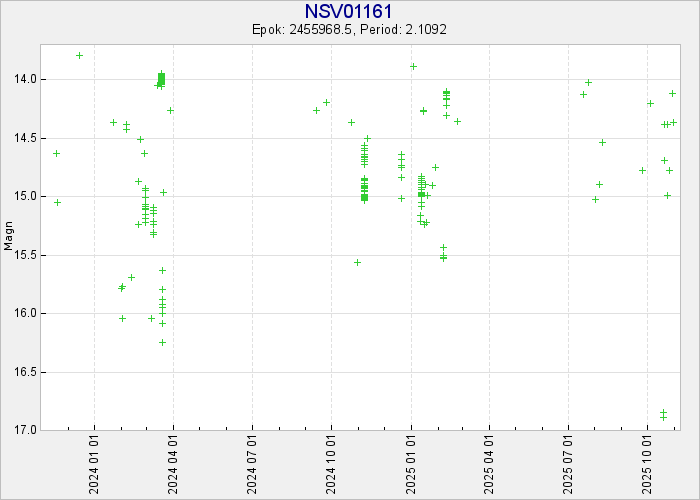Click the 2025 07 01 axis label
Viewport: 700px width, 500px height.
pyautogui.click(x=568, y=464)
